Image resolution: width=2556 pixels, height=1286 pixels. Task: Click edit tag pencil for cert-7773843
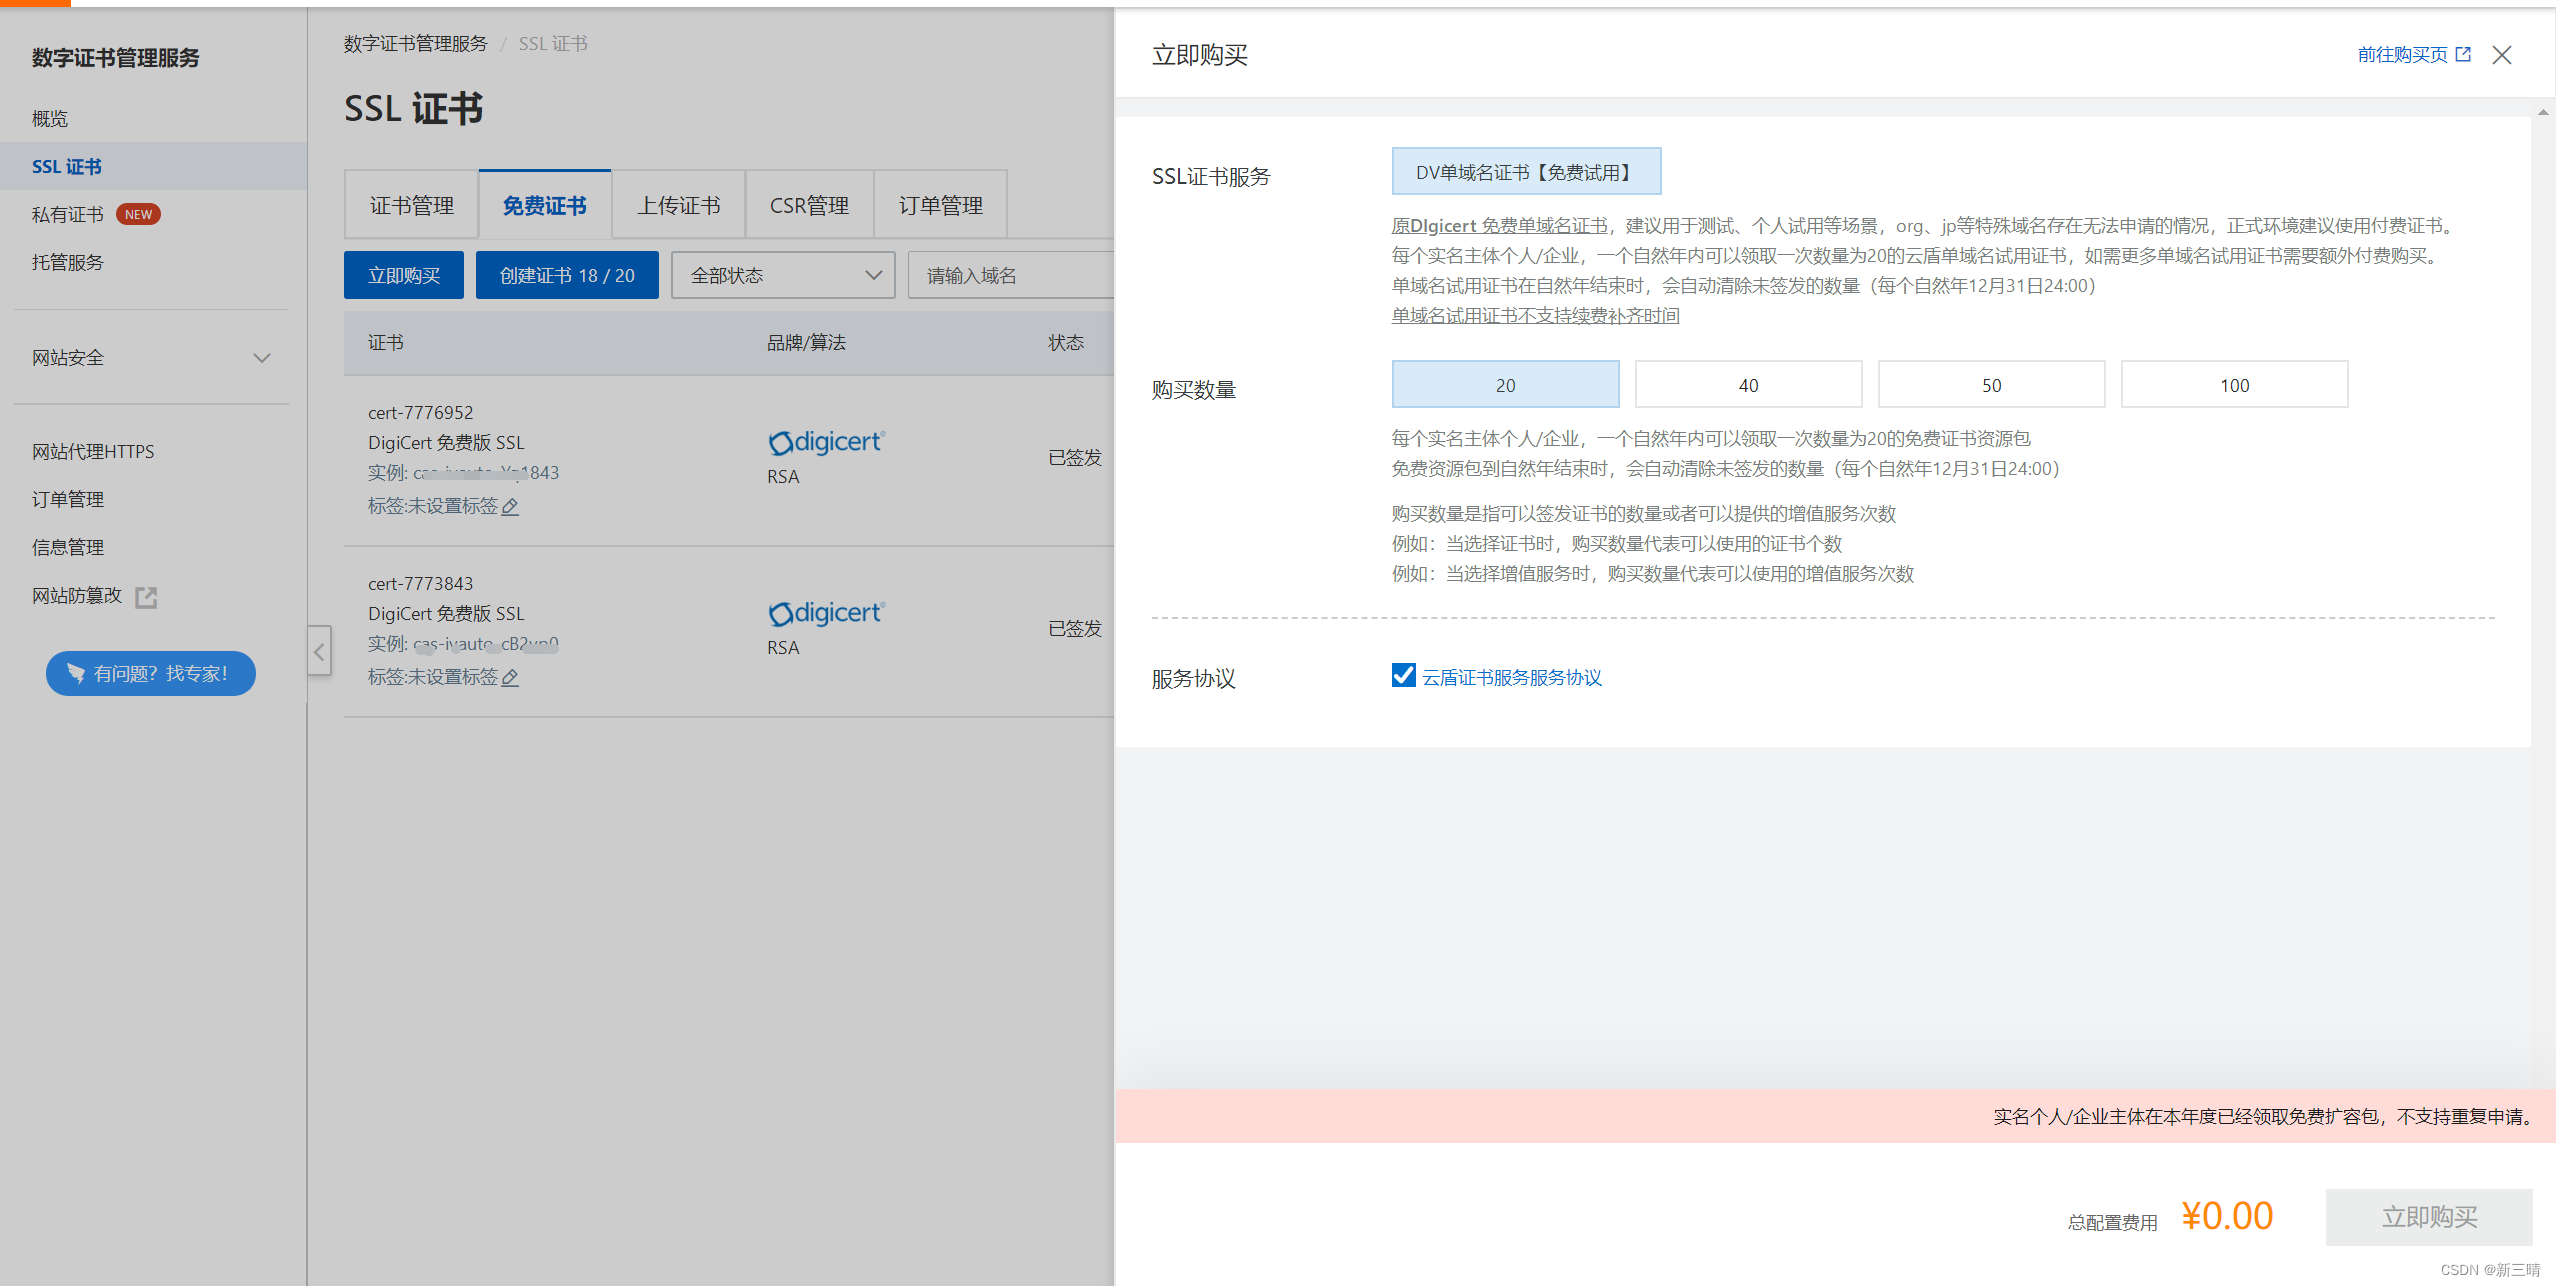(x=510, y=678)
